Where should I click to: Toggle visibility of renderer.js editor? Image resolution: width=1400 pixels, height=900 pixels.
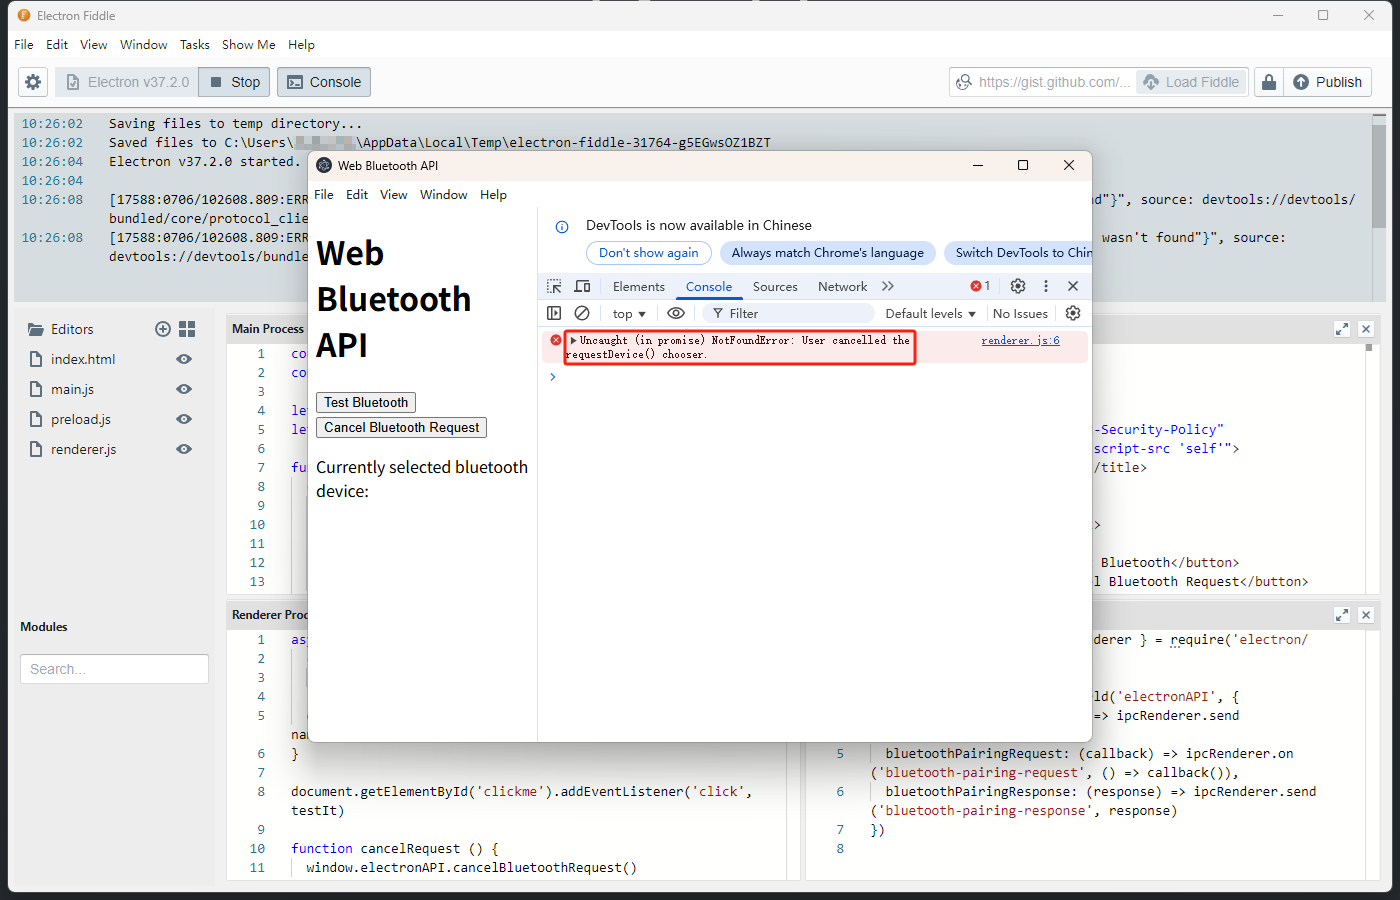tap(184, 449)
